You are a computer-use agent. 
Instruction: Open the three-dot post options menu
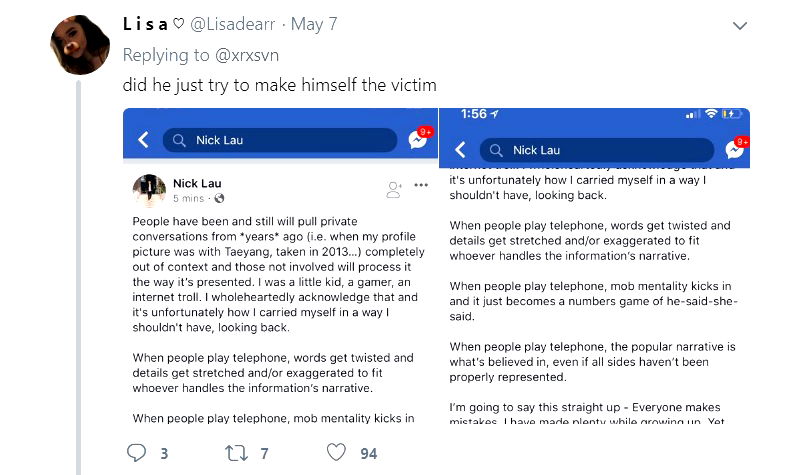tap(421, 185)
